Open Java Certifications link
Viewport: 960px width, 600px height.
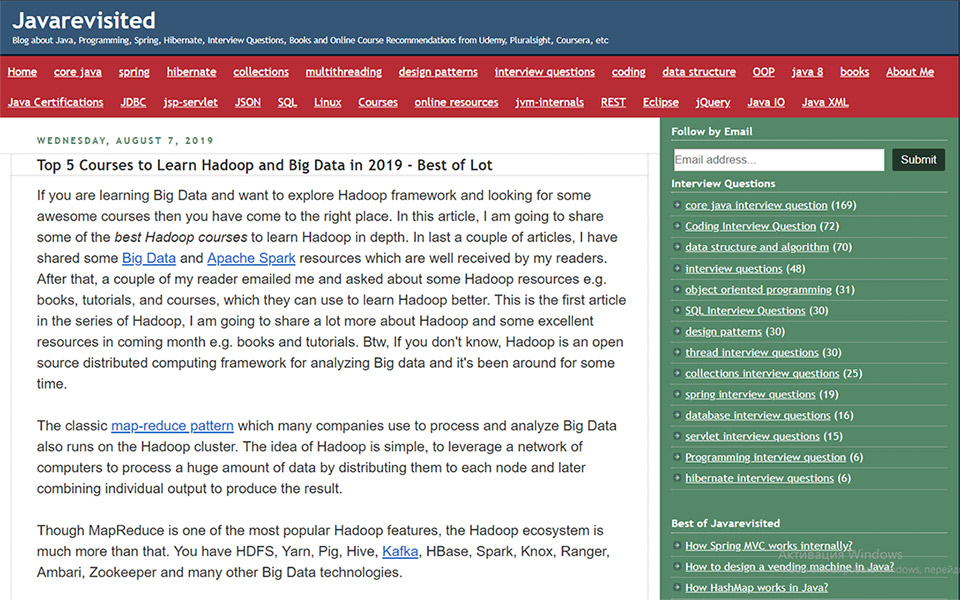coord(55,102)
